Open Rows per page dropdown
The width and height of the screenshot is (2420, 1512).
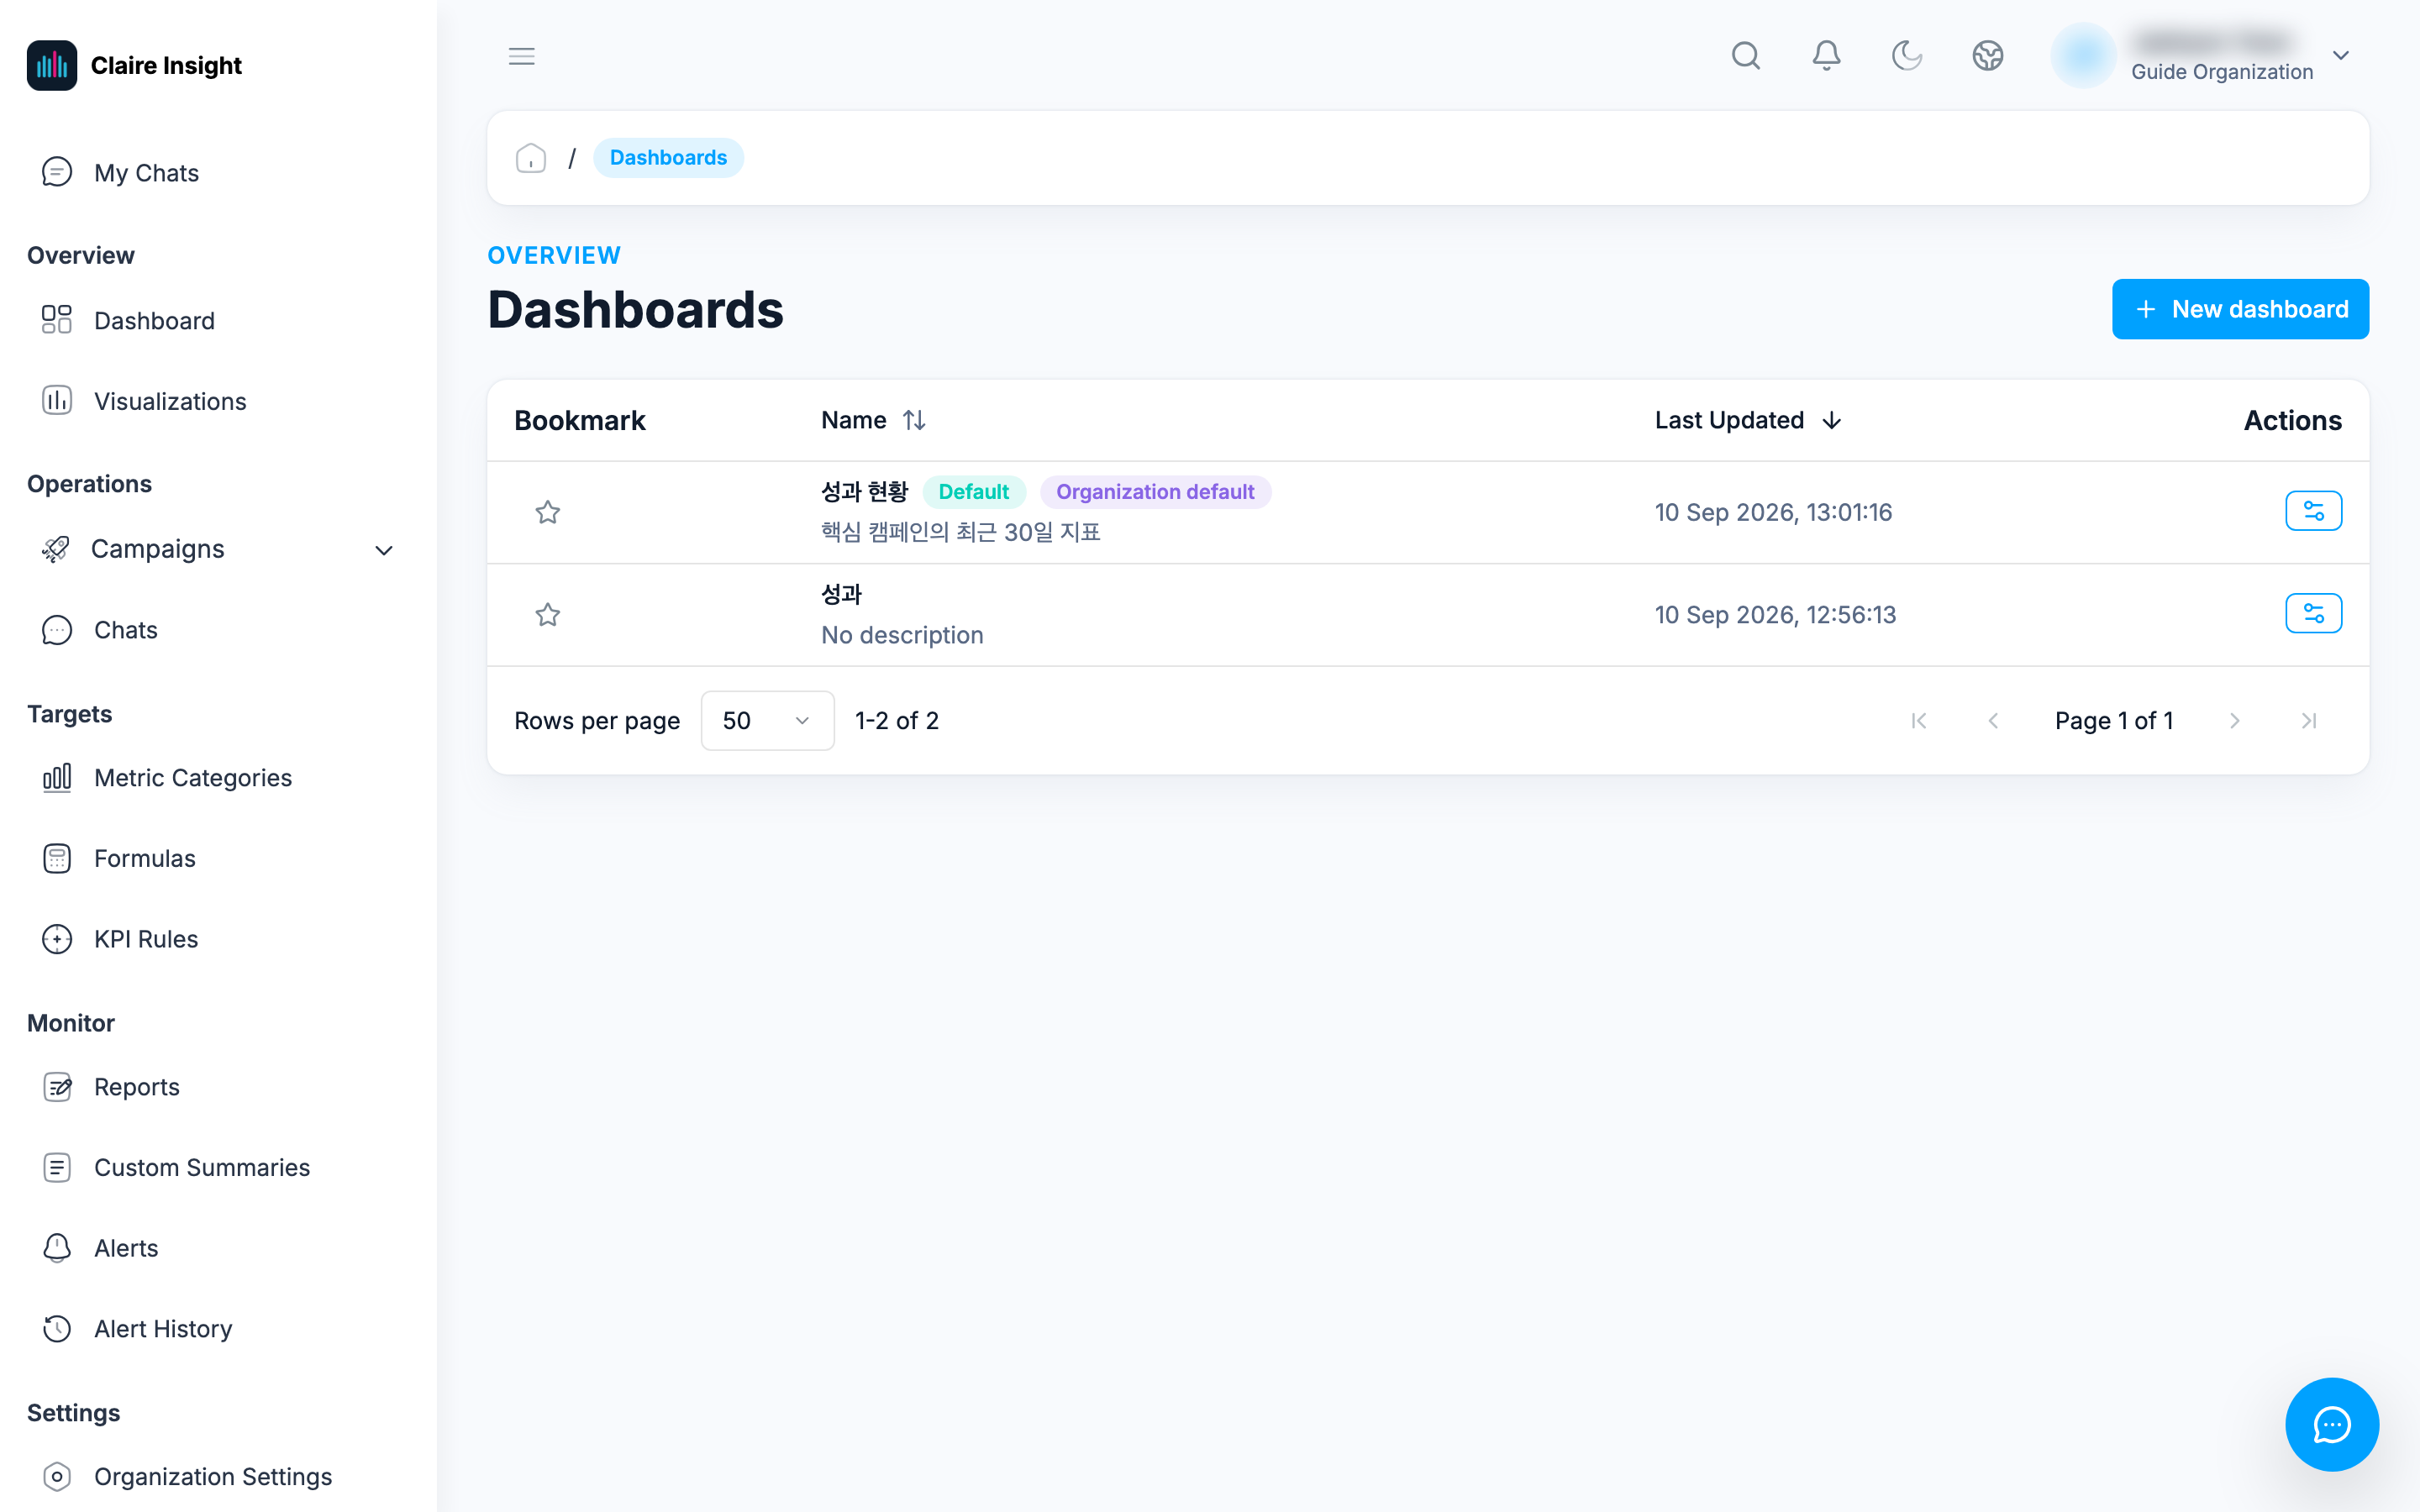coord(767,720)
